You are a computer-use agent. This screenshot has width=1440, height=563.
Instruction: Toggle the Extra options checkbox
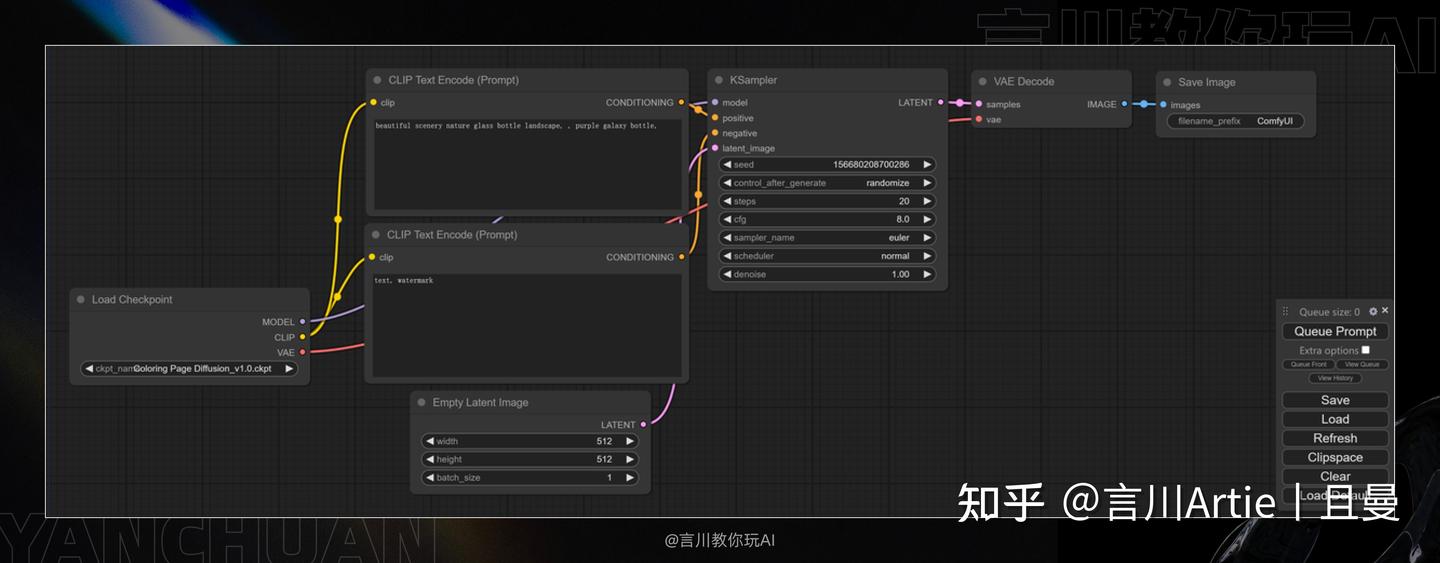point(1366,350)
